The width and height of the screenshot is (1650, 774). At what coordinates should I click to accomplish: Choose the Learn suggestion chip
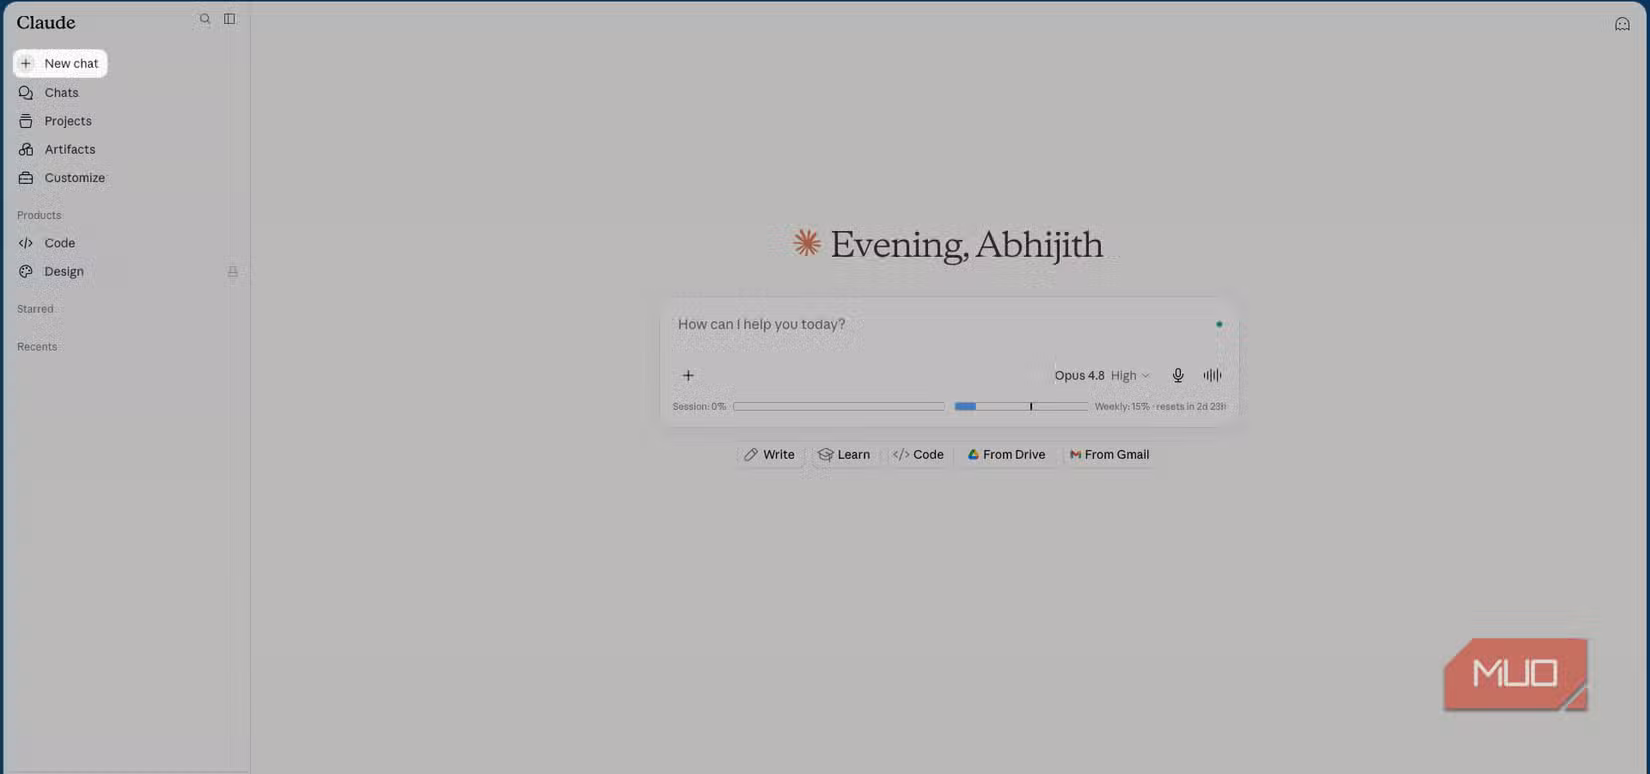(844, 455)
